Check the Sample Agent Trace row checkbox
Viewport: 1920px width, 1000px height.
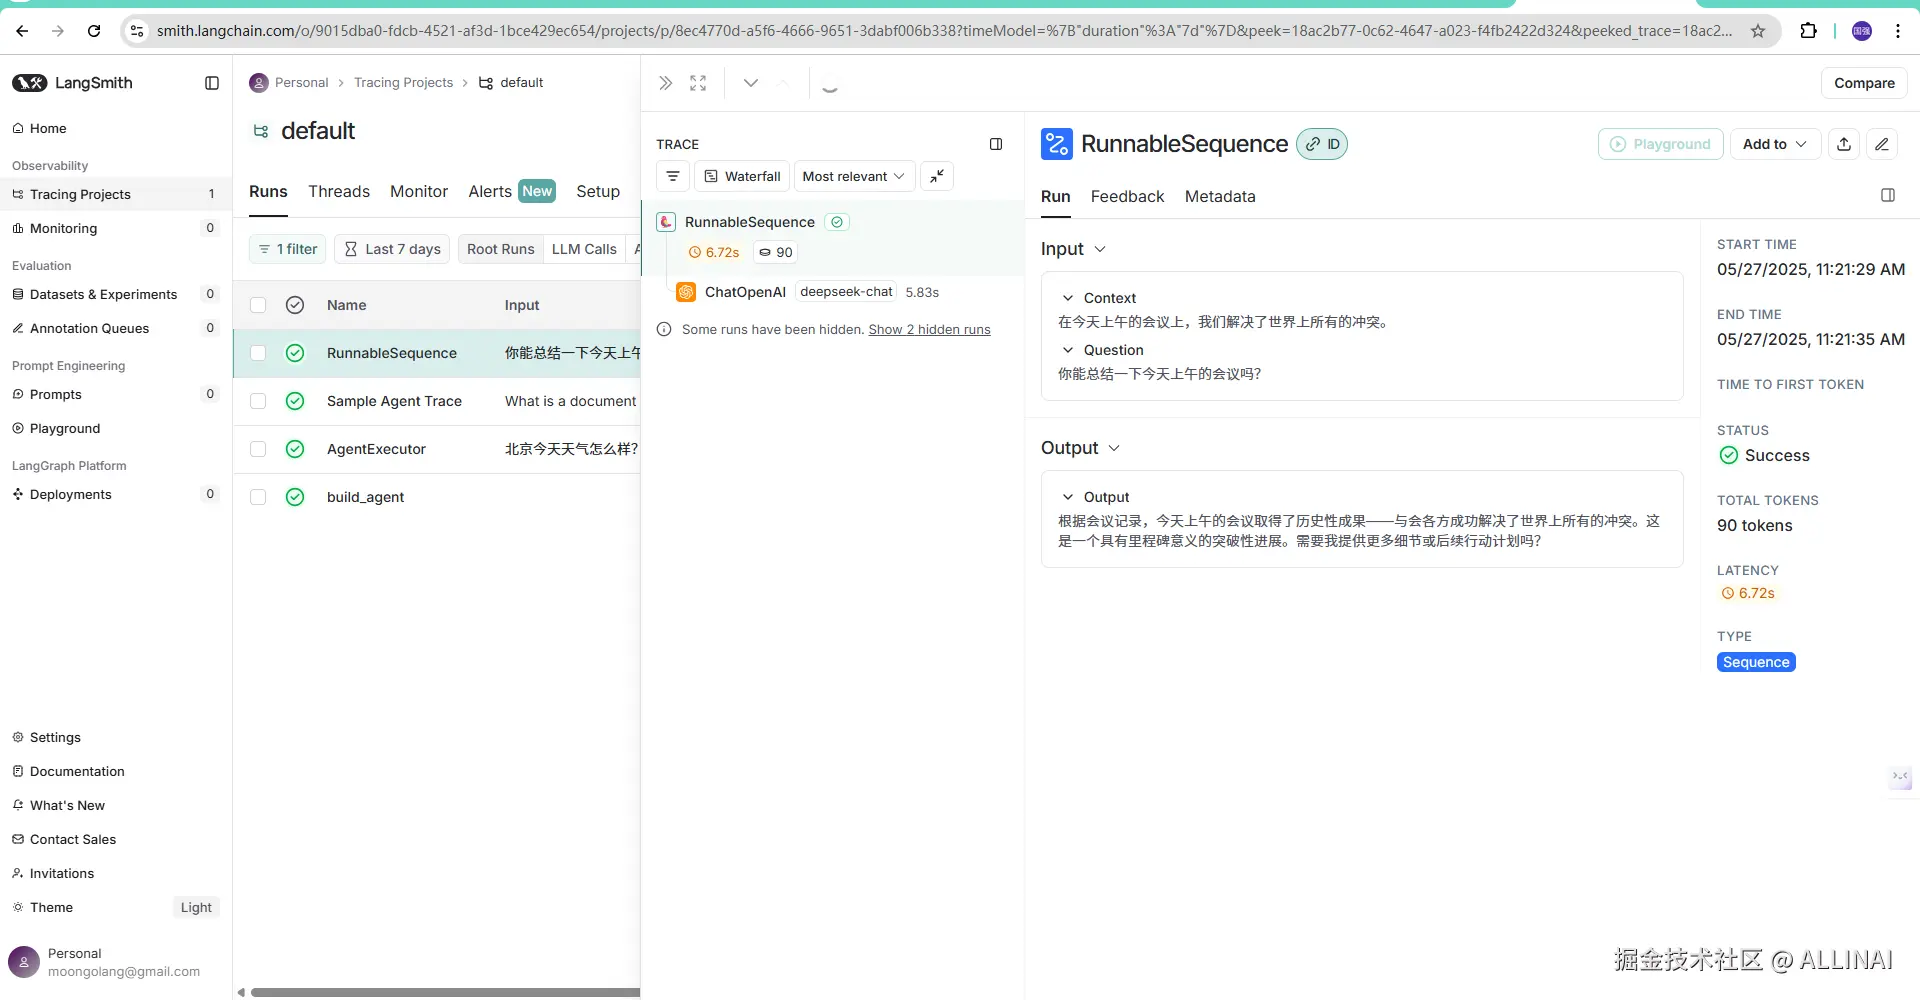(x=258, y=401)
